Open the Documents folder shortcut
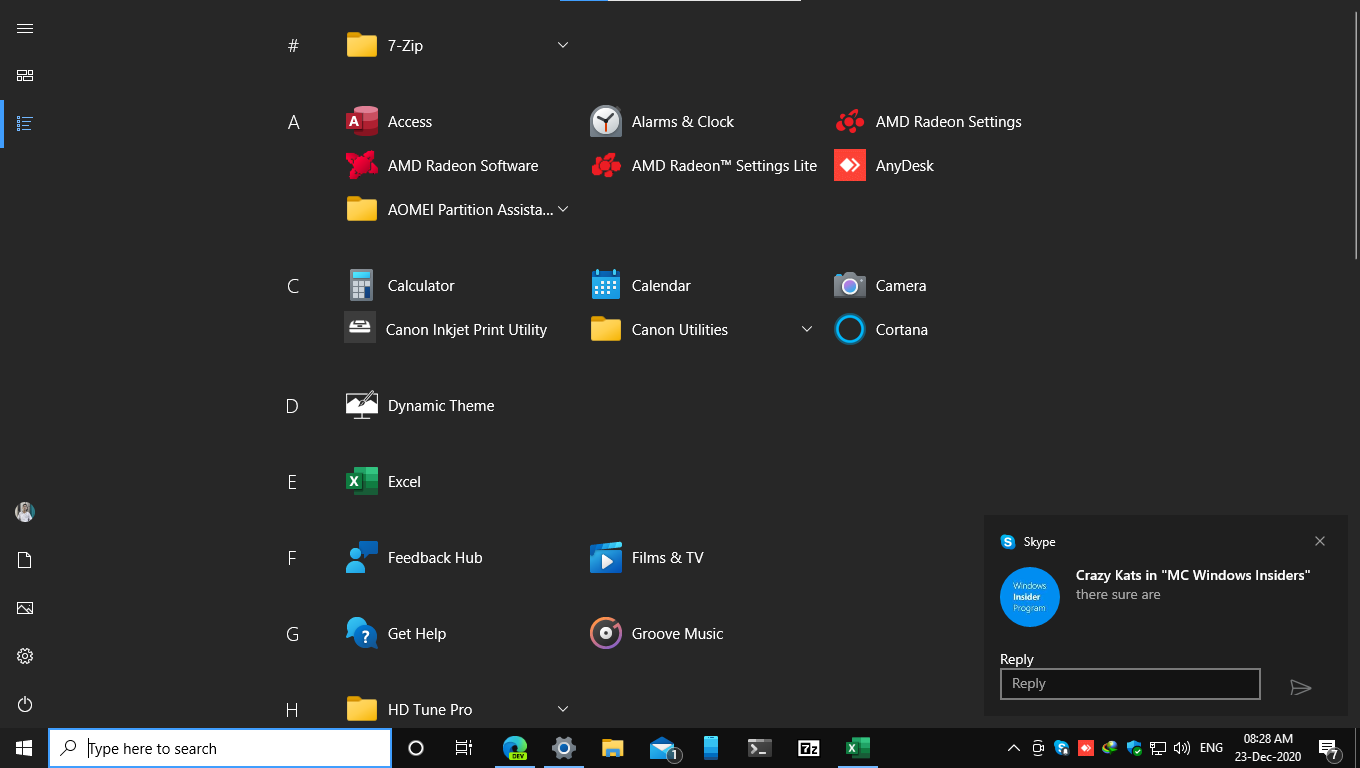The width and height of the screenshot is (1360, 768). tap(25, 560)
